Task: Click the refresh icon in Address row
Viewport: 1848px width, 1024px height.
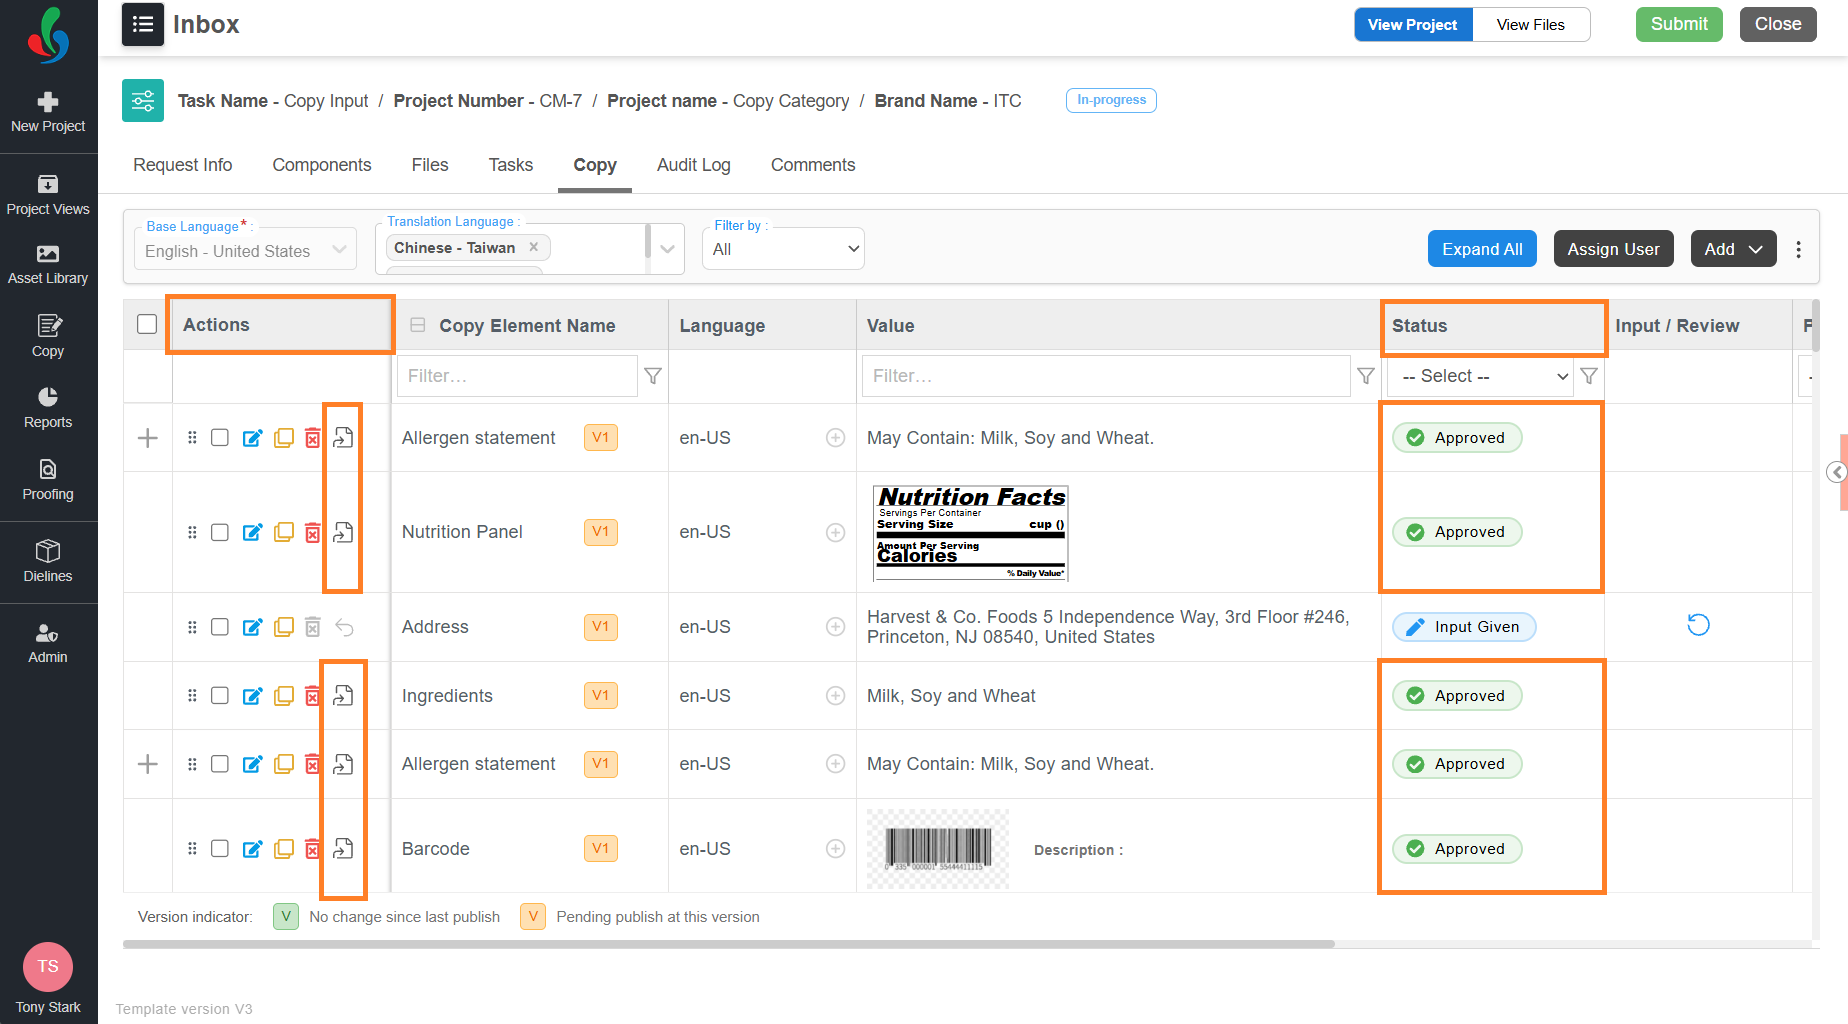Action: (x=1698, y=626)
